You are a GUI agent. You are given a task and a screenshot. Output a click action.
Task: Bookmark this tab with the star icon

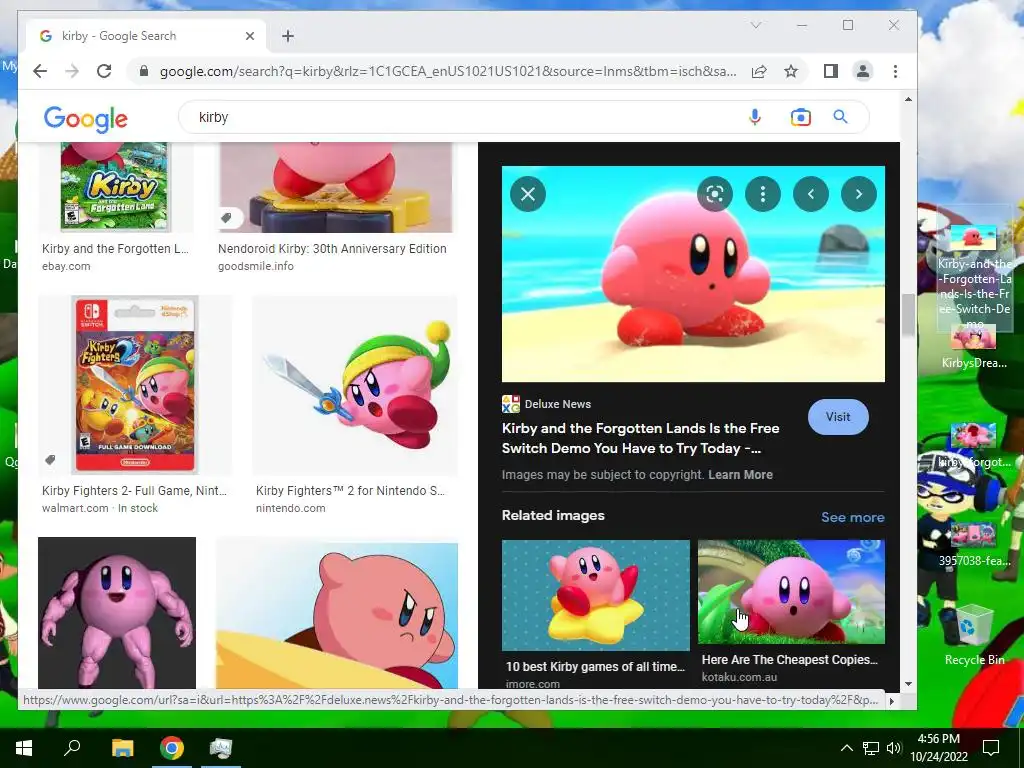(791, 71)
